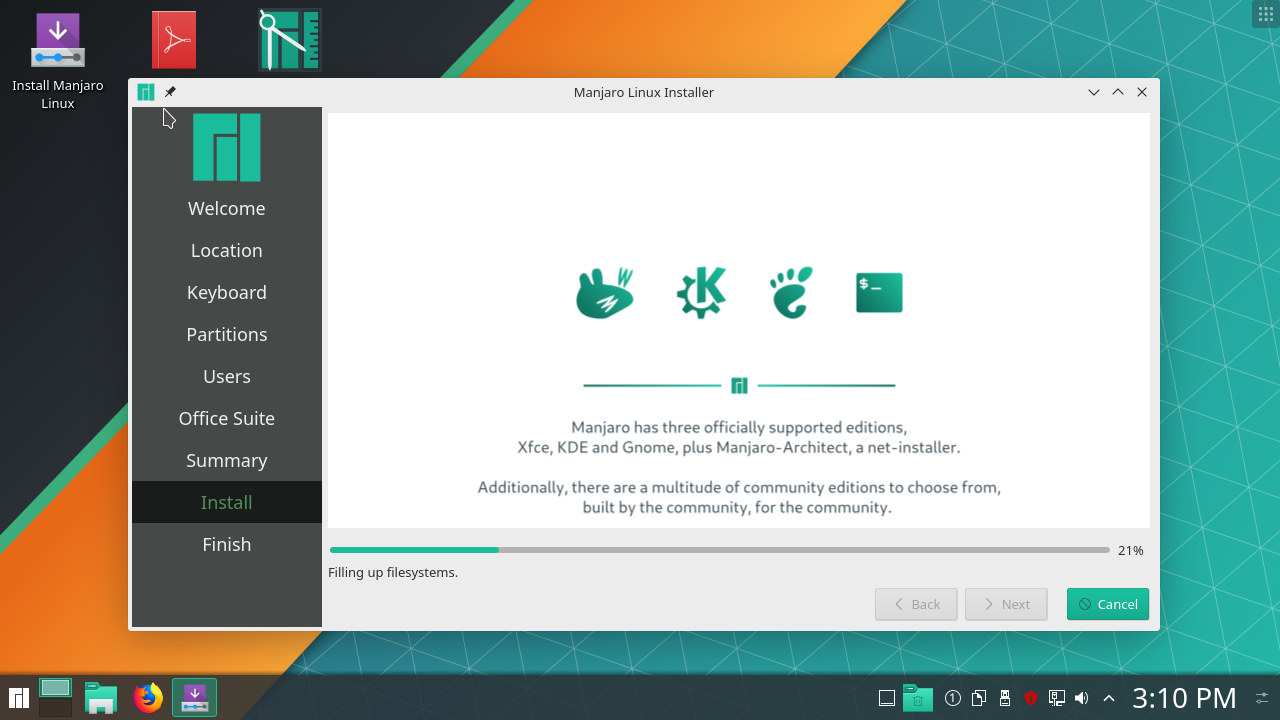
Task: Open the titlebar window menu
Action: pos(145,91)
